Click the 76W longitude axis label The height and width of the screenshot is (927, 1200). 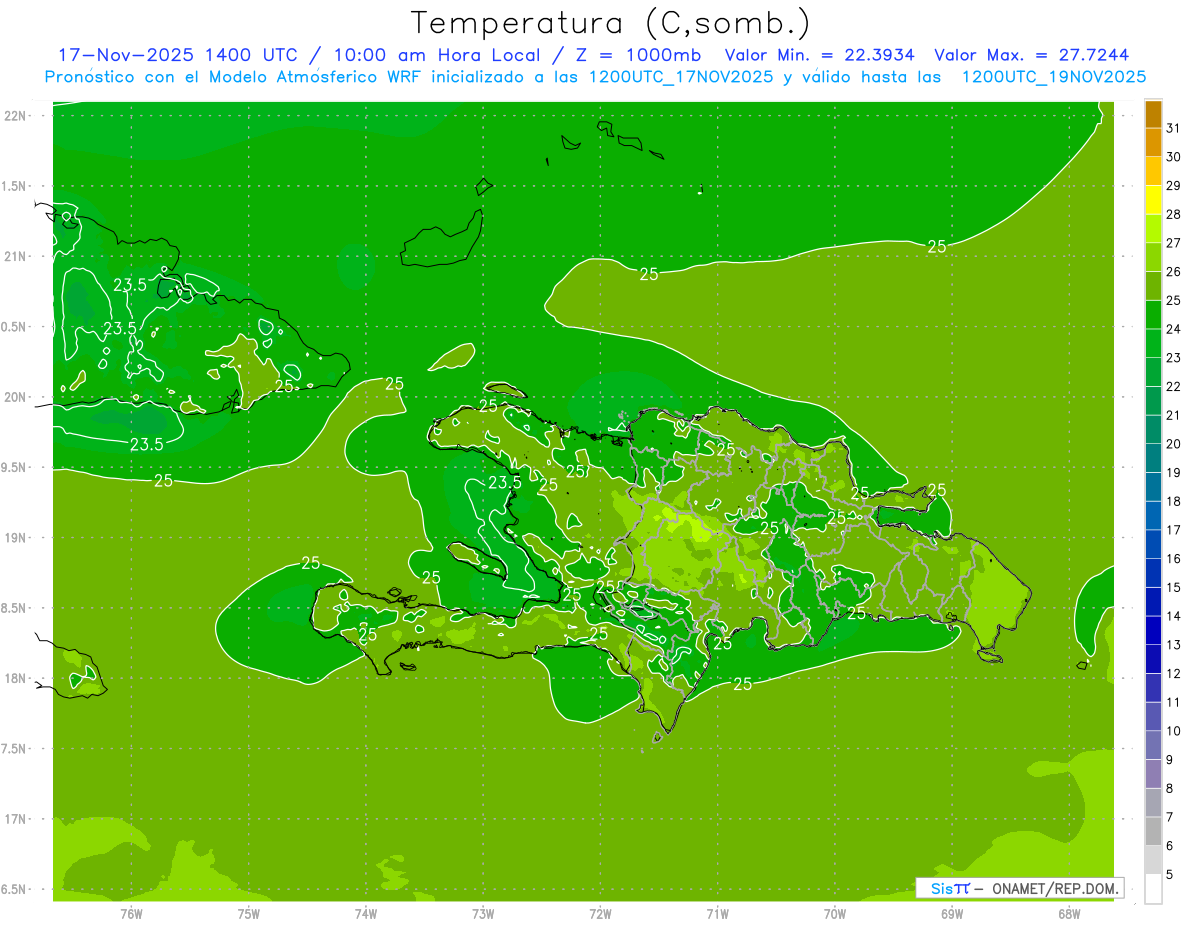[x=131, y=913]
